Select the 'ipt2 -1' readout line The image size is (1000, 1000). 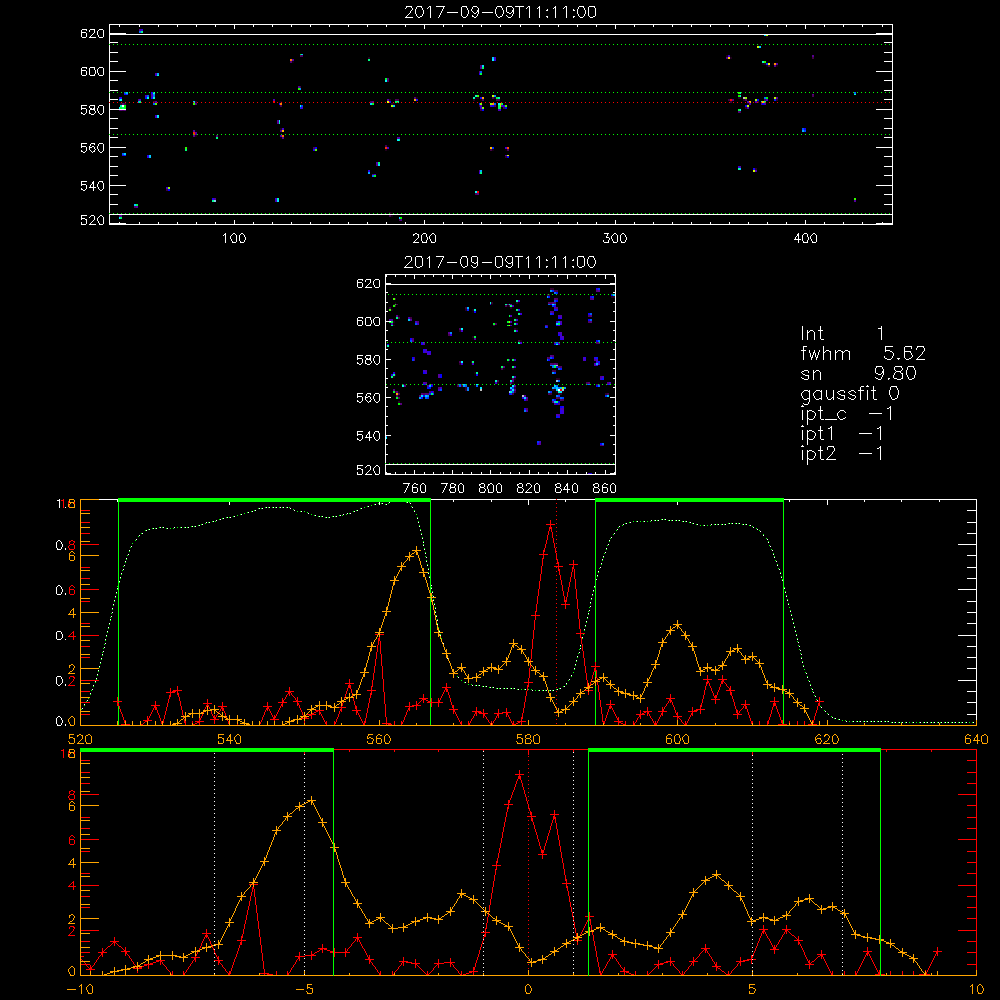point(842,453)
